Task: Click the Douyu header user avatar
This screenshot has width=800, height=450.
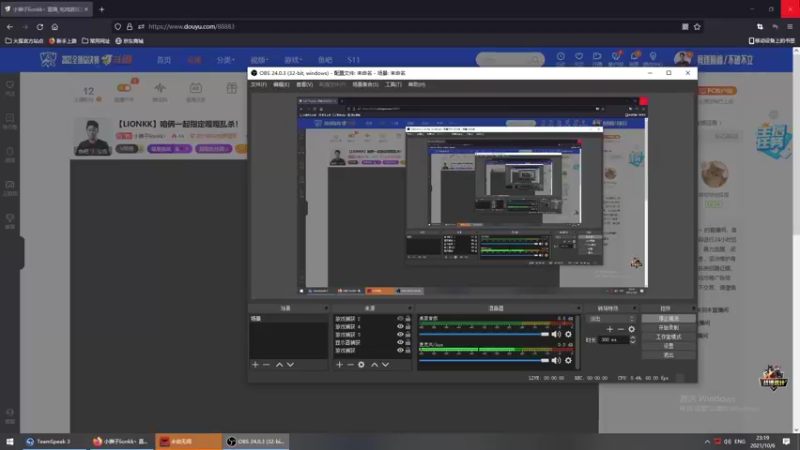Action: [682, 59]
